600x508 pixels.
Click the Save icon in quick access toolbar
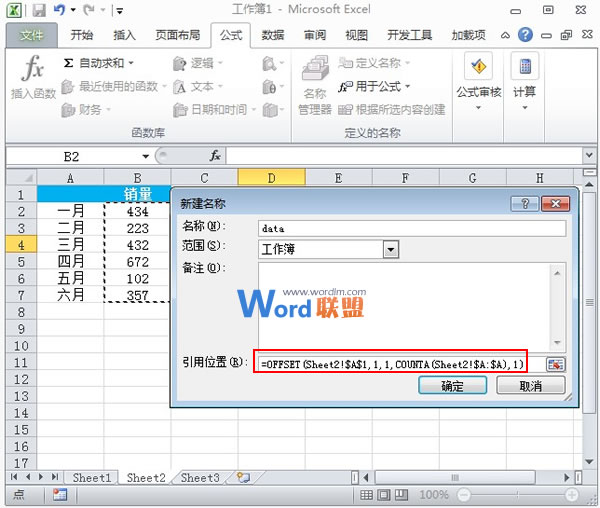[x=39, y=10]
